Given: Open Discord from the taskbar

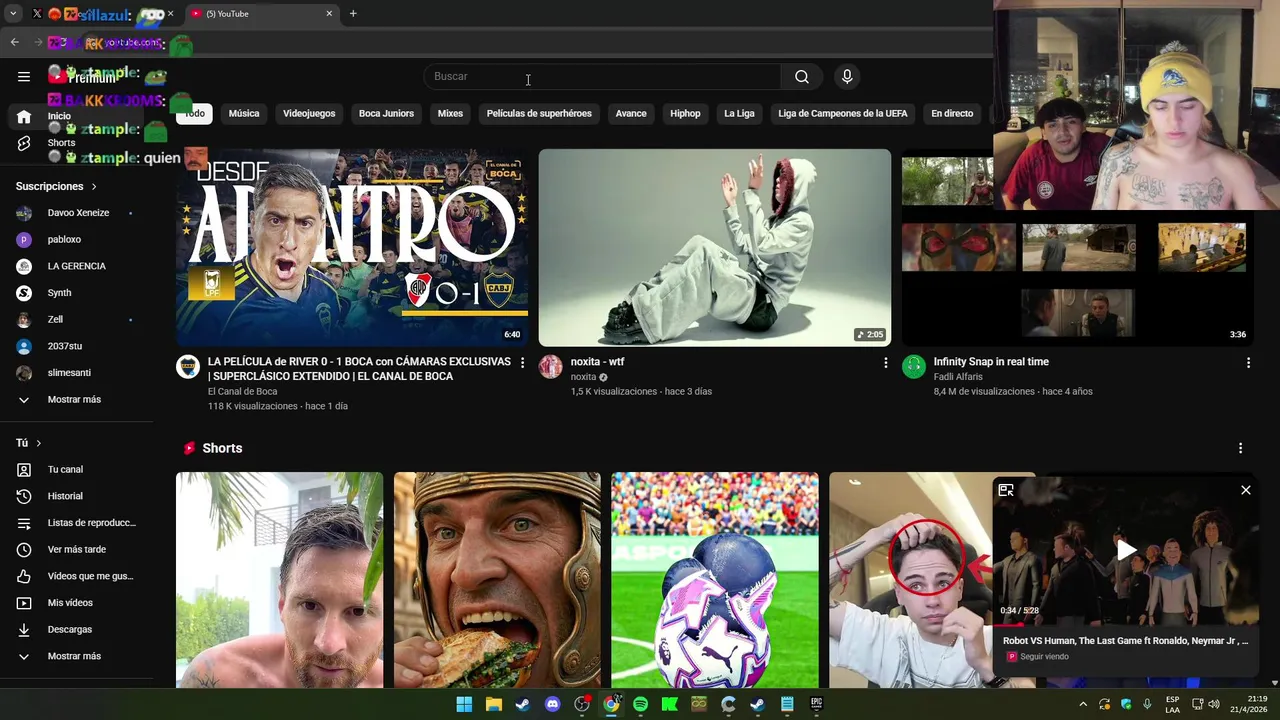Looking at the screenshot, I should pyautogui.click(x=552, y=704).
